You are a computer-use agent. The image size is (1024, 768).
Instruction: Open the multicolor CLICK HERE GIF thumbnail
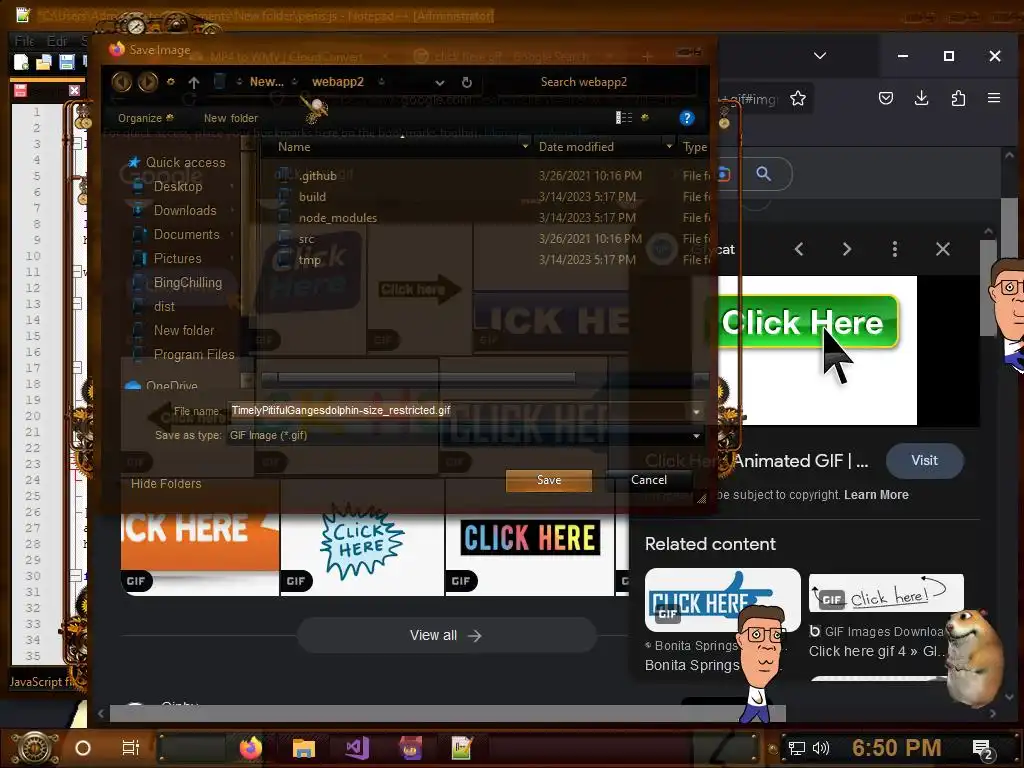click(x=530, y=538)
